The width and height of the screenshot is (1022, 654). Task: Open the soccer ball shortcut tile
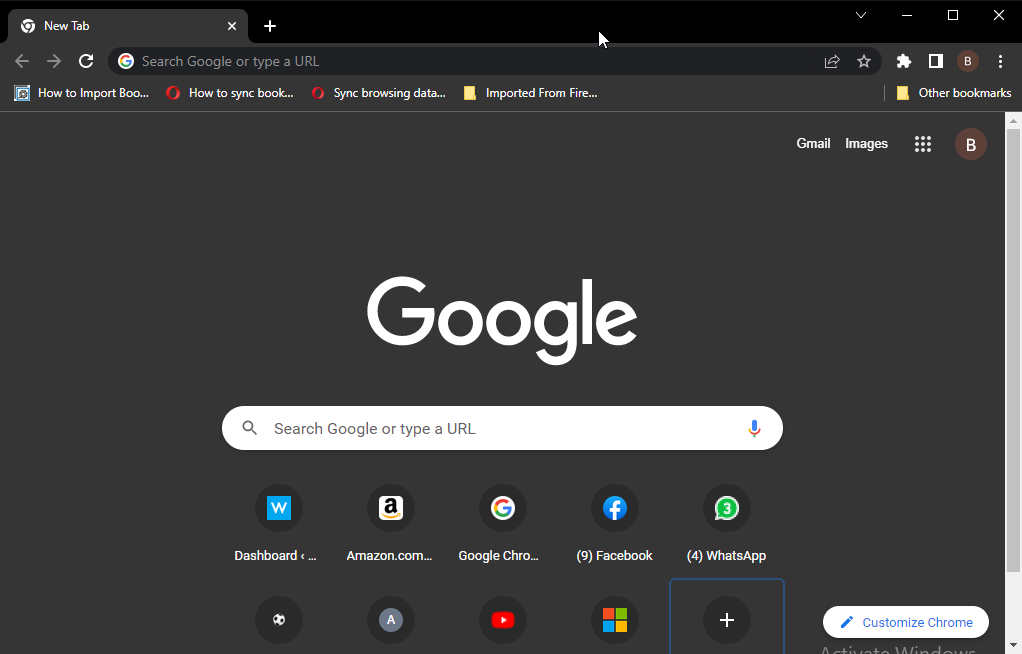coord(278,619)
